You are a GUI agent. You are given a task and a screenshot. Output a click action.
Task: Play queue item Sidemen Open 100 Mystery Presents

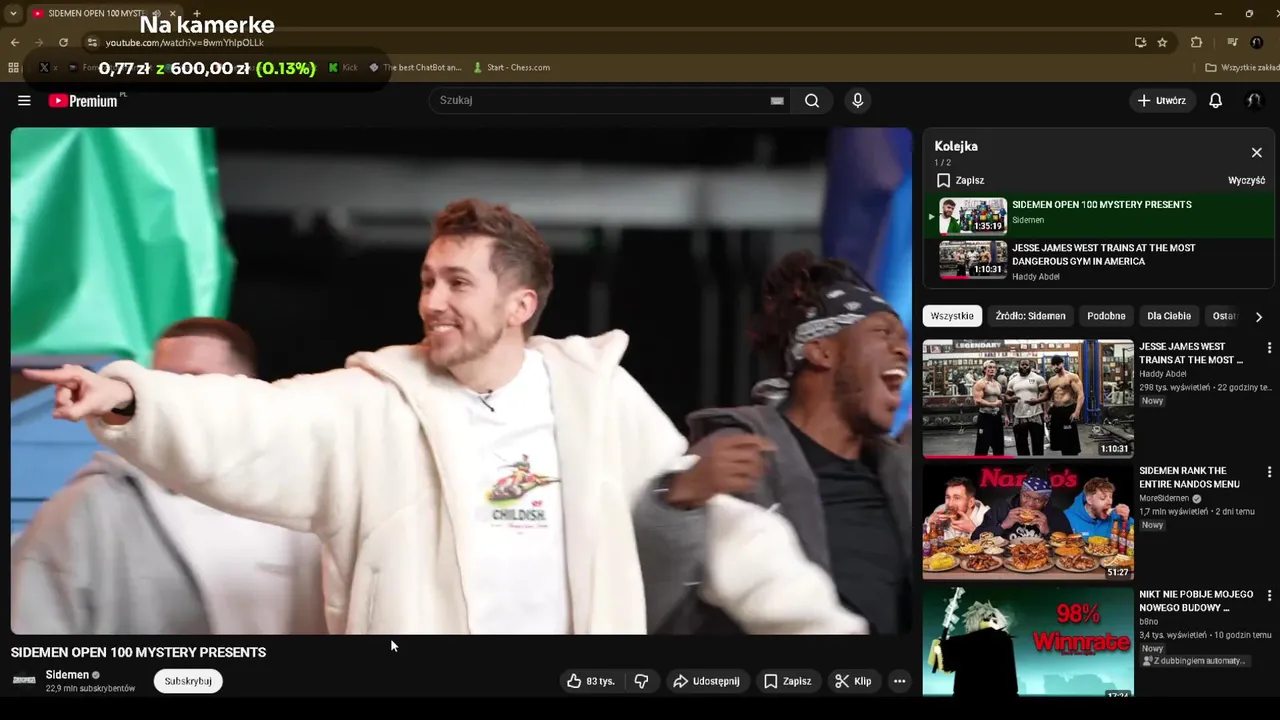[1098, 214]
